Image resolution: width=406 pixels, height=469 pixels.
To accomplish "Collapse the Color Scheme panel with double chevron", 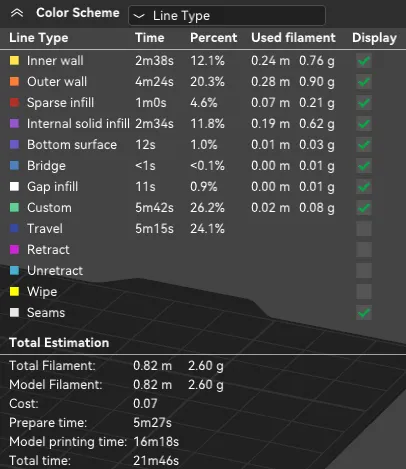I will [17, 13].
